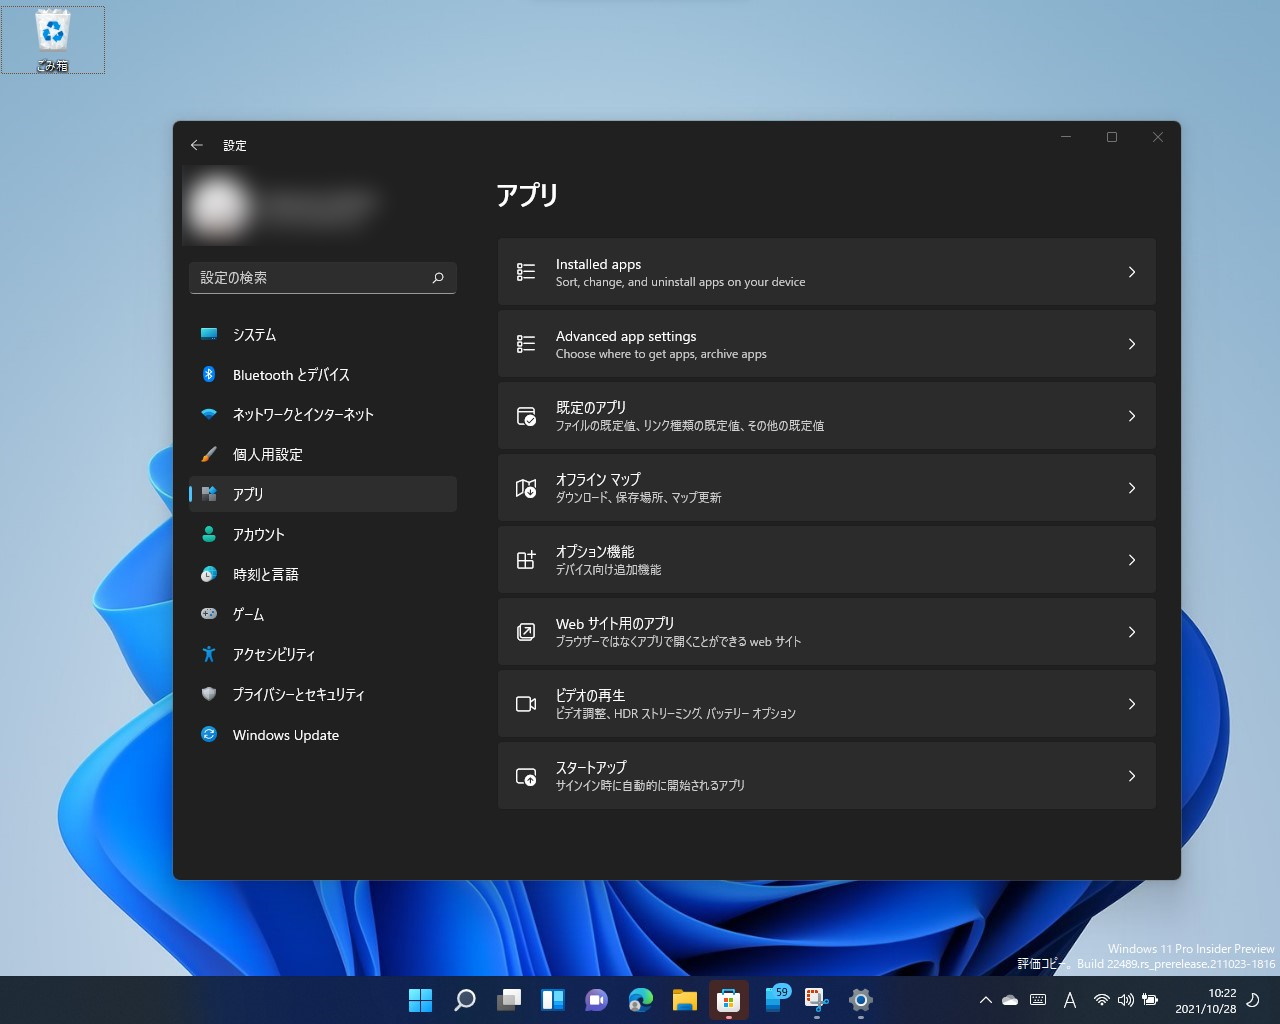
Task: Open Chat from the taskbar
Action: click(596, 1000)
